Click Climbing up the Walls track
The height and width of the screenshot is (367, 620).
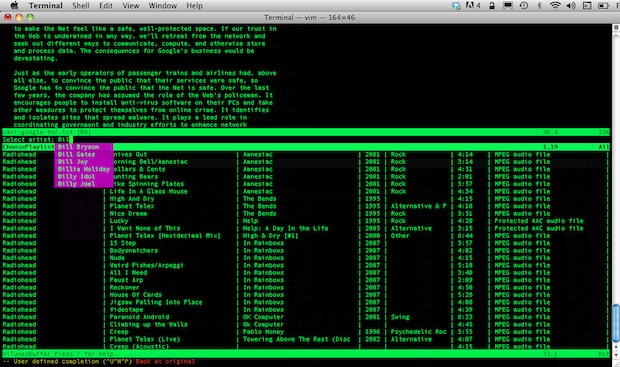(x=148, y=324)
